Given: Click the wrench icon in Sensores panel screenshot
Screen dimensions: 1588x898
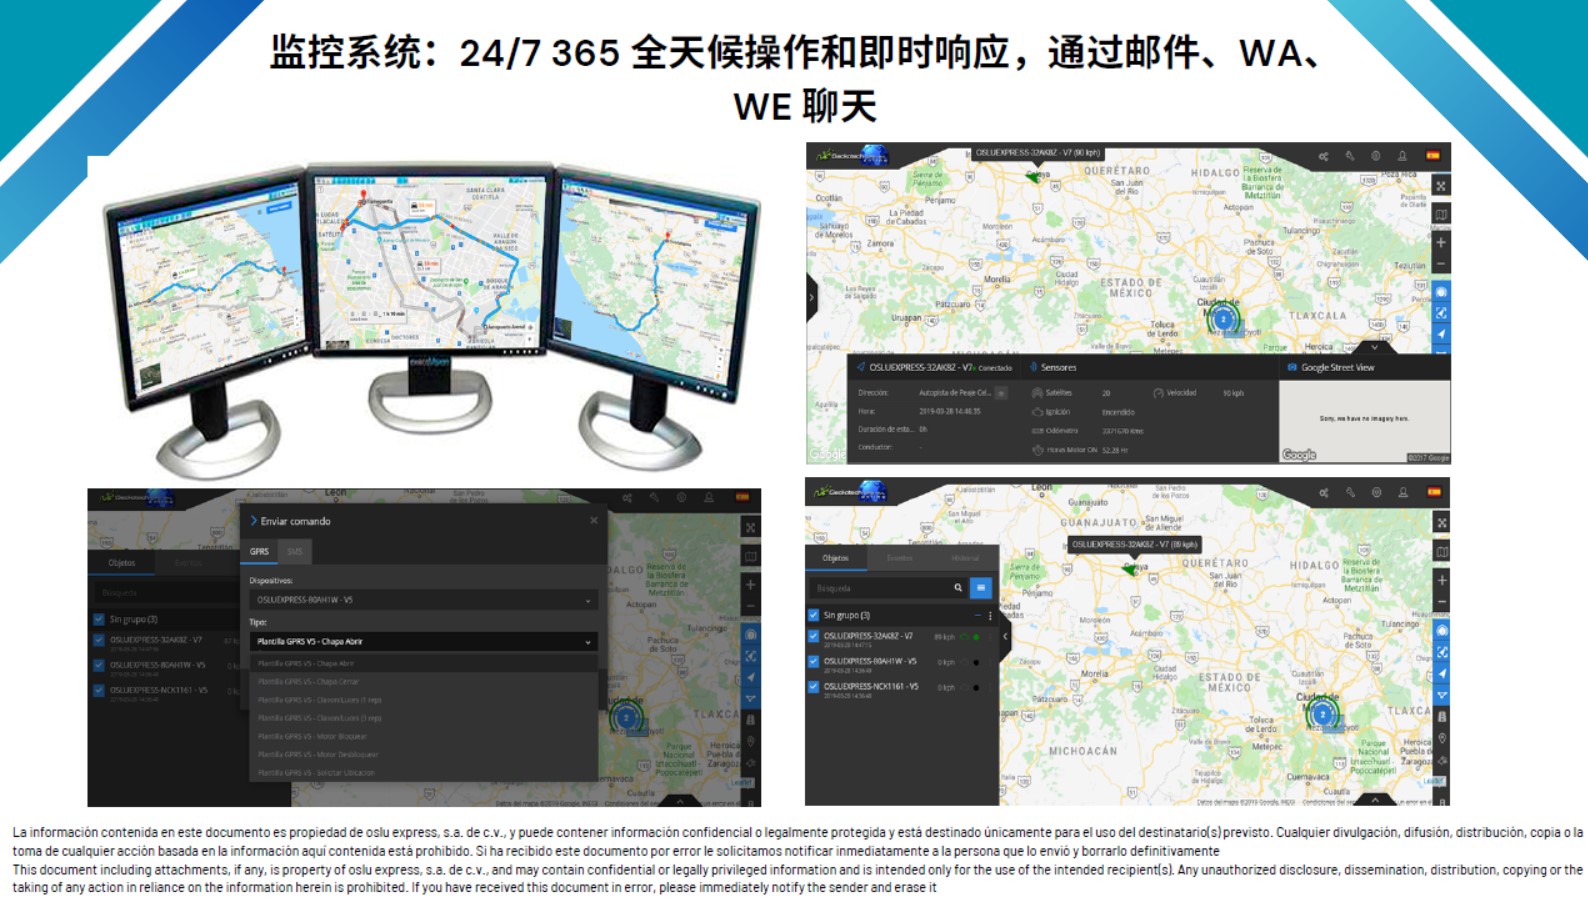Looking at the screenshot, I should (1350, 156).
